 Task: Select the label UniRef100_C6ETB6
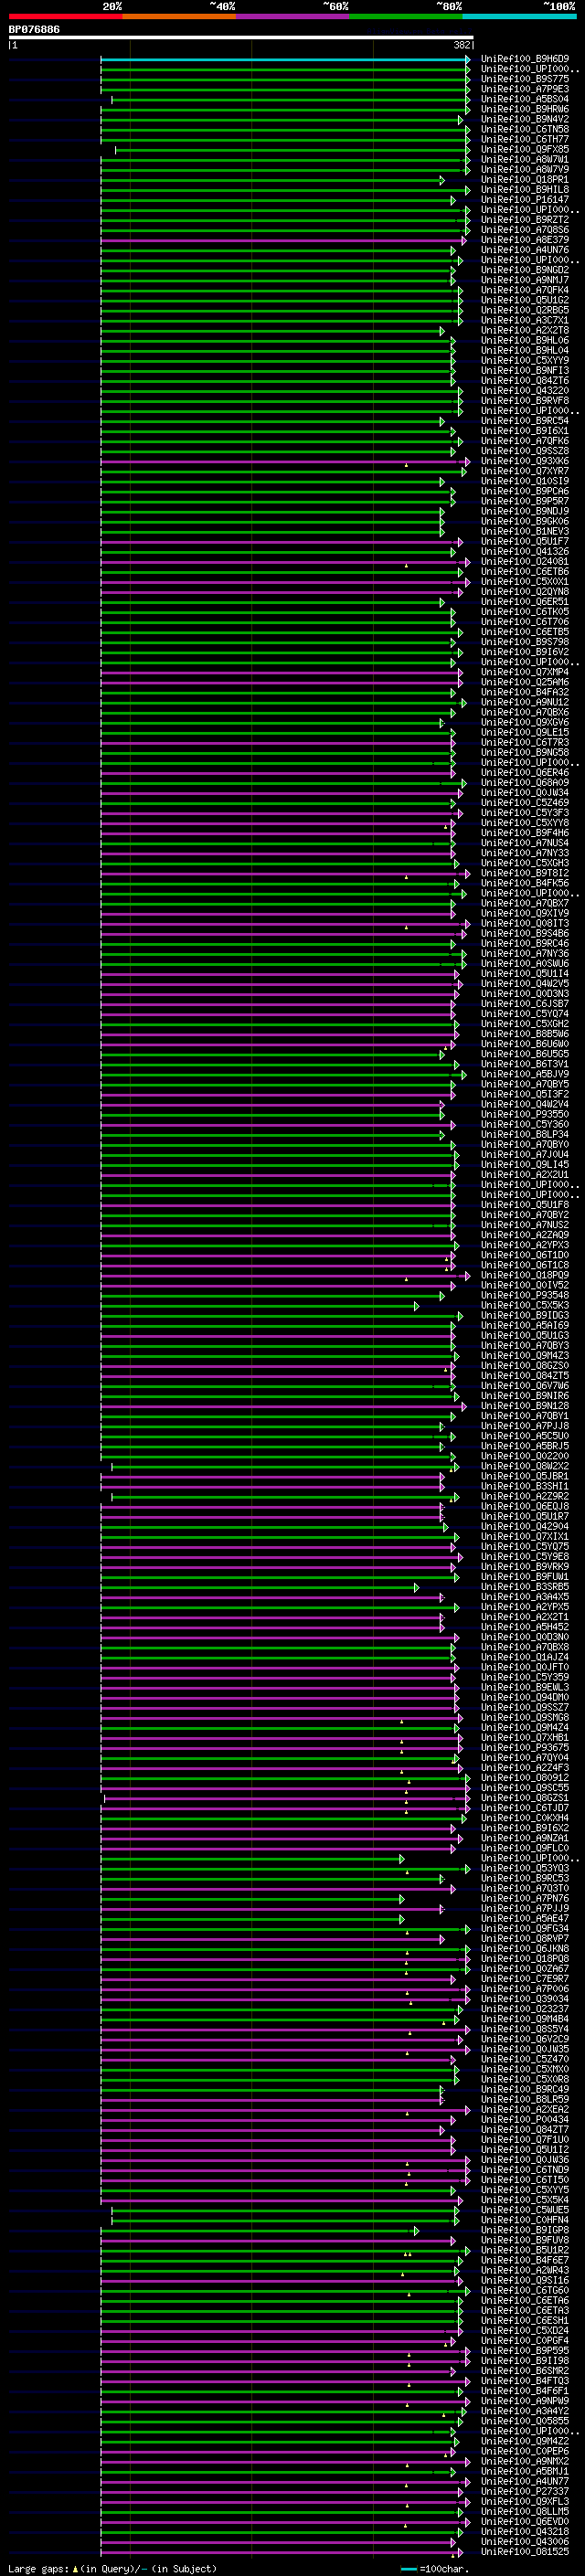coord(525,572)
